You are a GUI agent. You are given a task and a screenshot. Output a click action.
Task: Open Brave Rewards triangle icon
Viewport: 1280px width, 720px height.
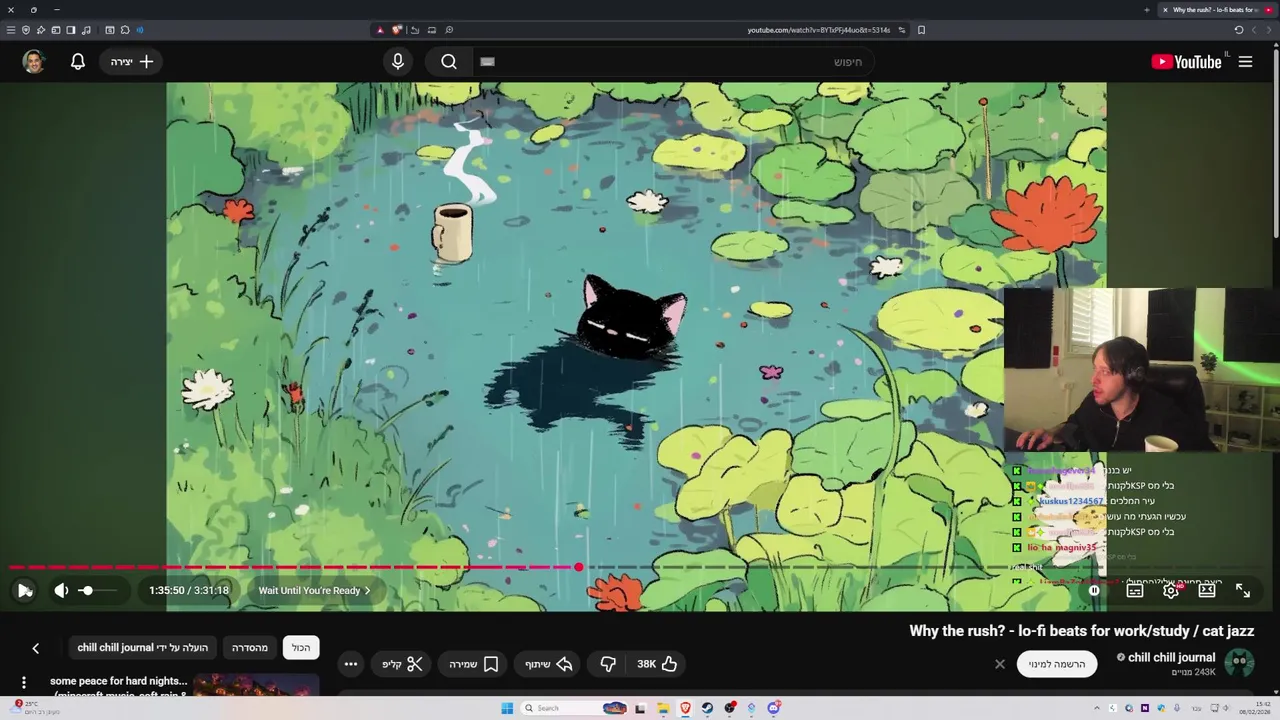click(380, 30)
